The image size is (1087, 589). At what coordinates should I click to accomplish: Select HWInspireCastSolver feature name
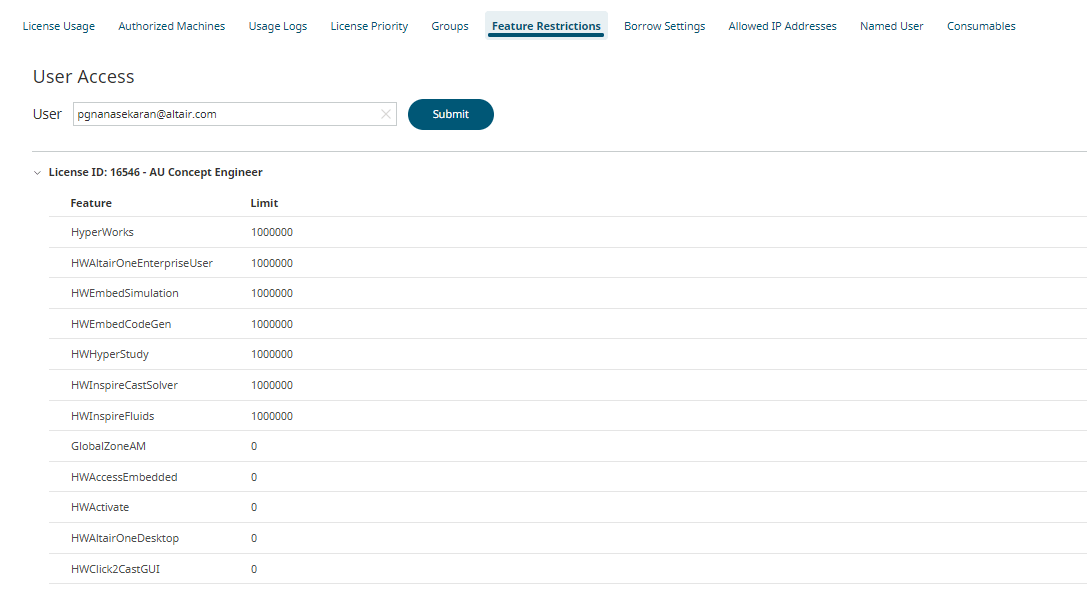(x=124, y=385)
